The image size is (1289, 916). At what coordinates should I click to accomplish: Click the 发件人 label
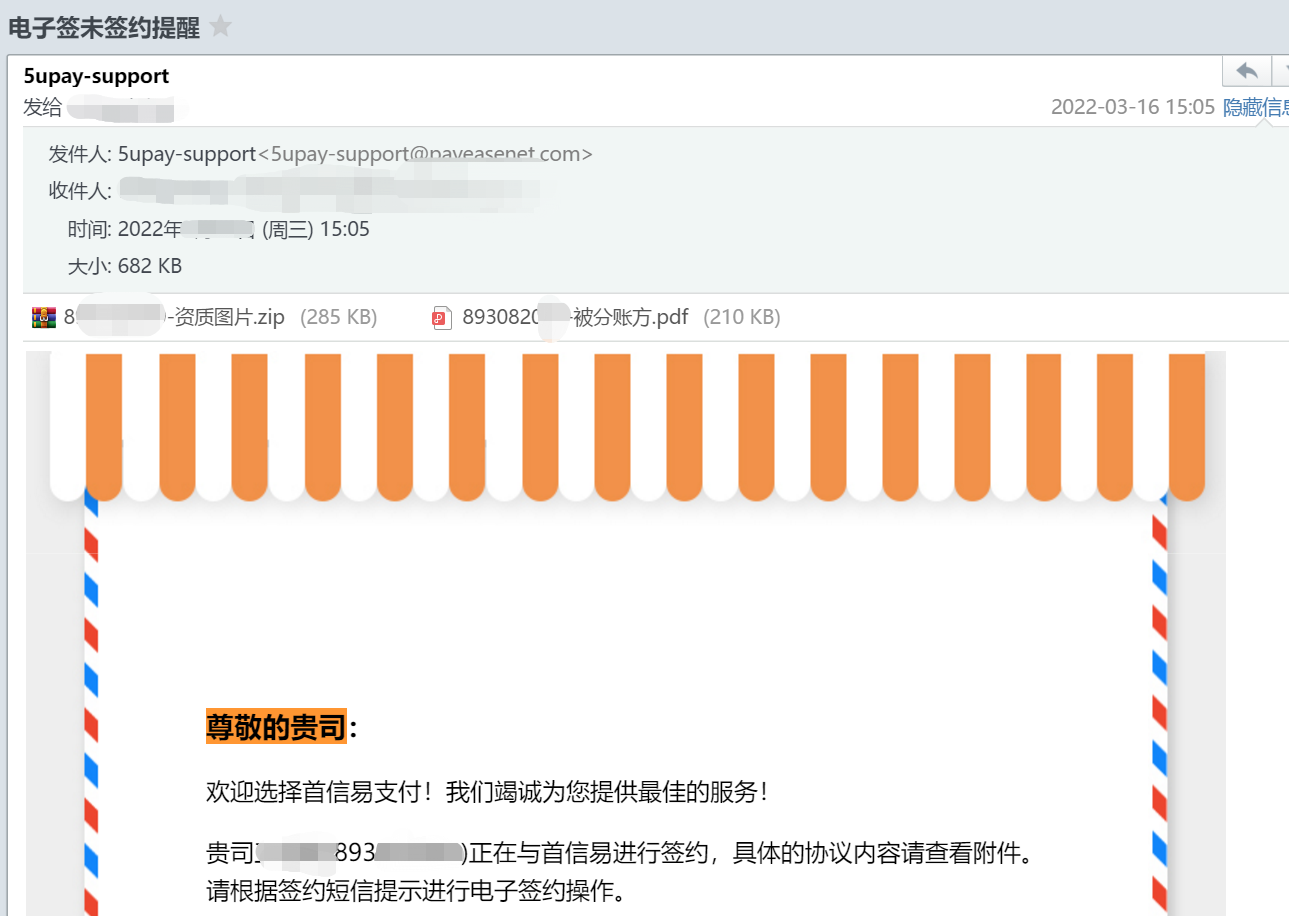[80, 154]
